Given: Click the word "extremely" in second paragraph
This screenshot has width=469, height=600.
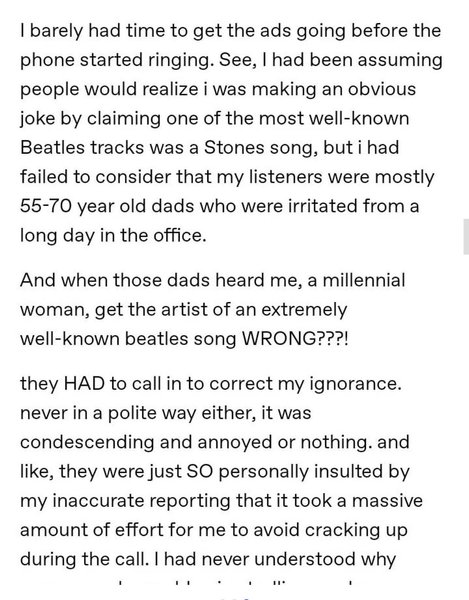Looking at the screenshot, I should pyautogui.click(x=304, y=309).
